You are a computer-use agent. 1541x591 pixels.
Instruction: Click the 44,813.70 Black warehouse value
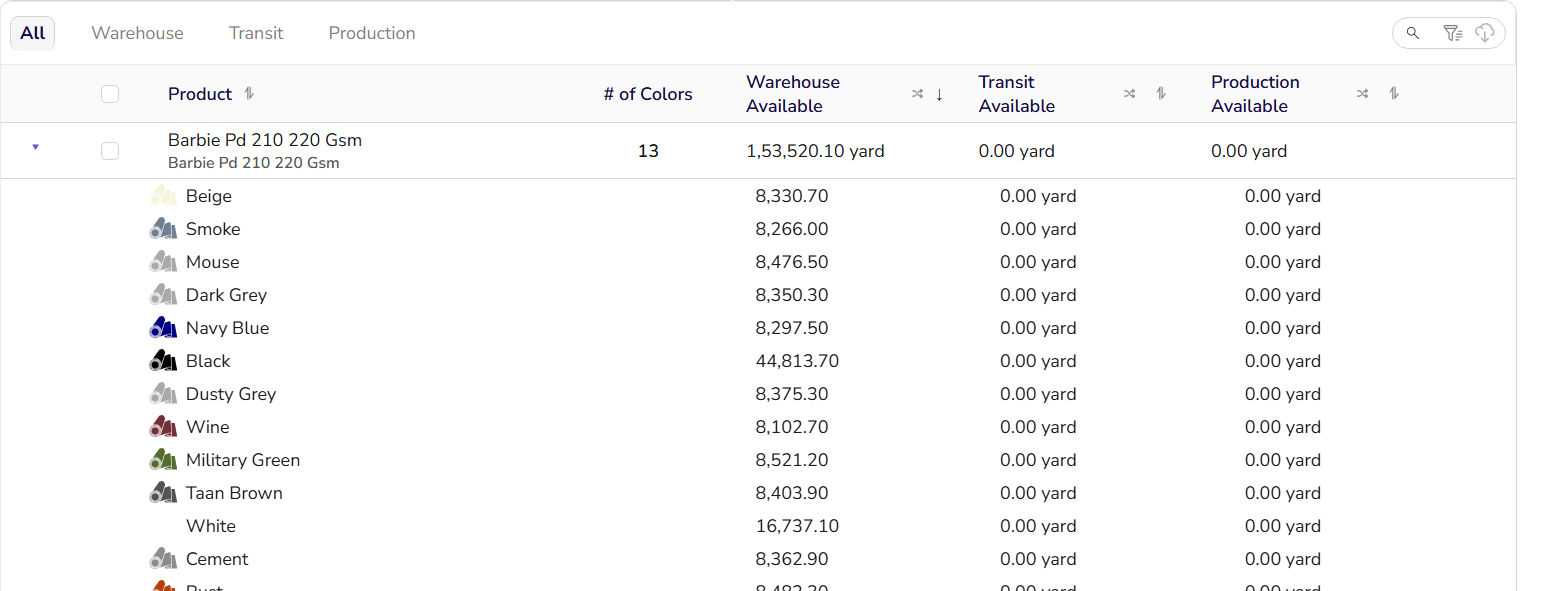click(x=797, y=361)
